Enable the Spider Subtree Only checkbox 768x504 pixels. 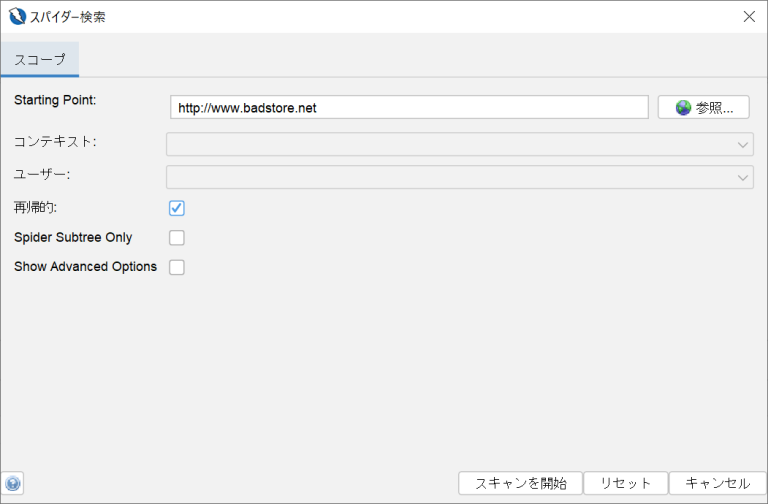pyautogui.click(x=177, y=238)
